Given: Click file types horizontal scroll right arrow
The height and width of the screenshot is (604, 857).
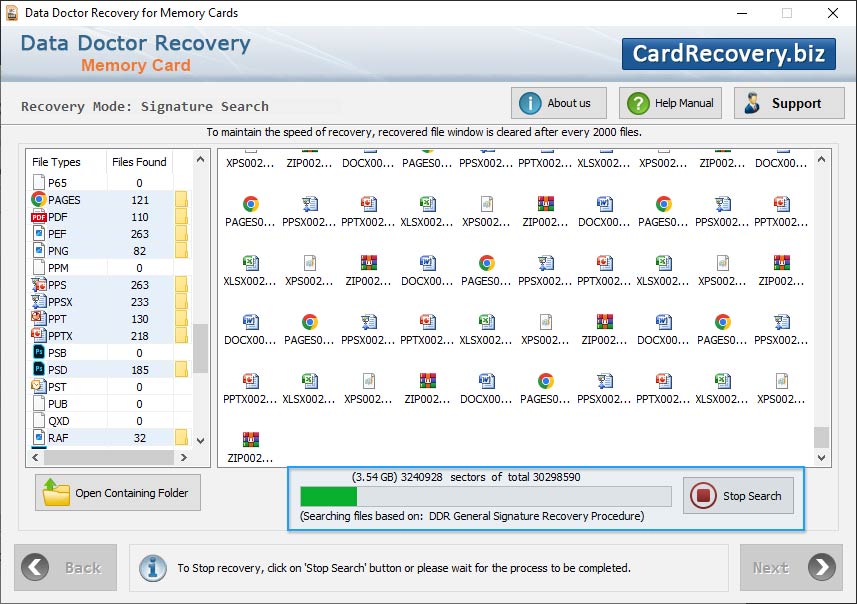Looking at the screenshot, I should click(x=184, y=458).
